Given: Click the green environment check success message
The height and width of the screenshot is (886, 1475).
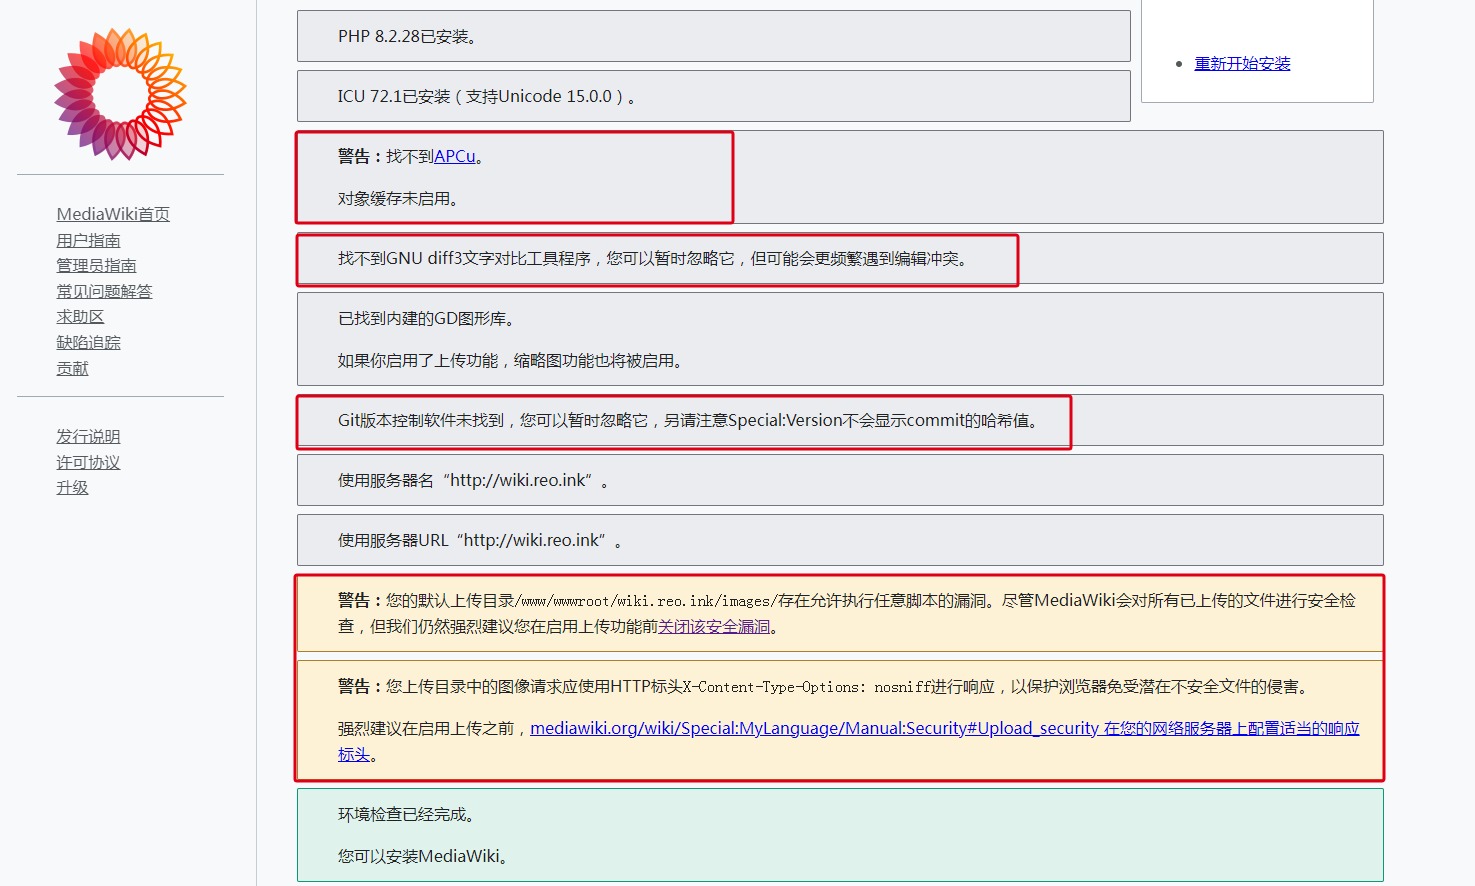Looking at the screenshot, I should (x=838, y=835).
